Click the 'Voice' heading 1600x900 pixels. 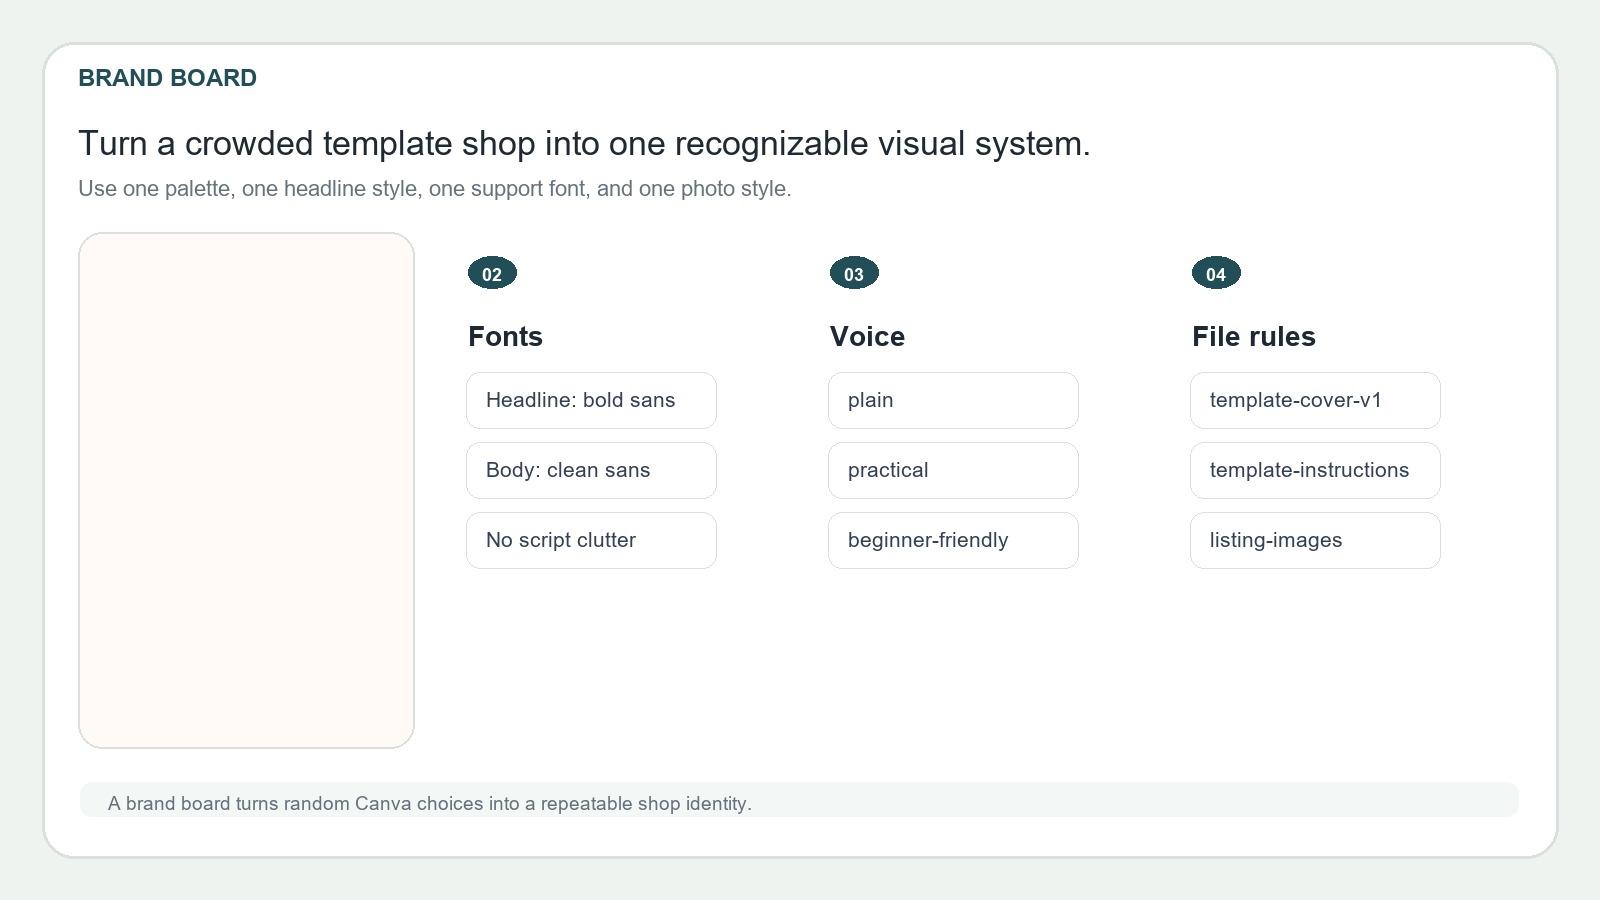pyautogui.click(x=867, y=337)
